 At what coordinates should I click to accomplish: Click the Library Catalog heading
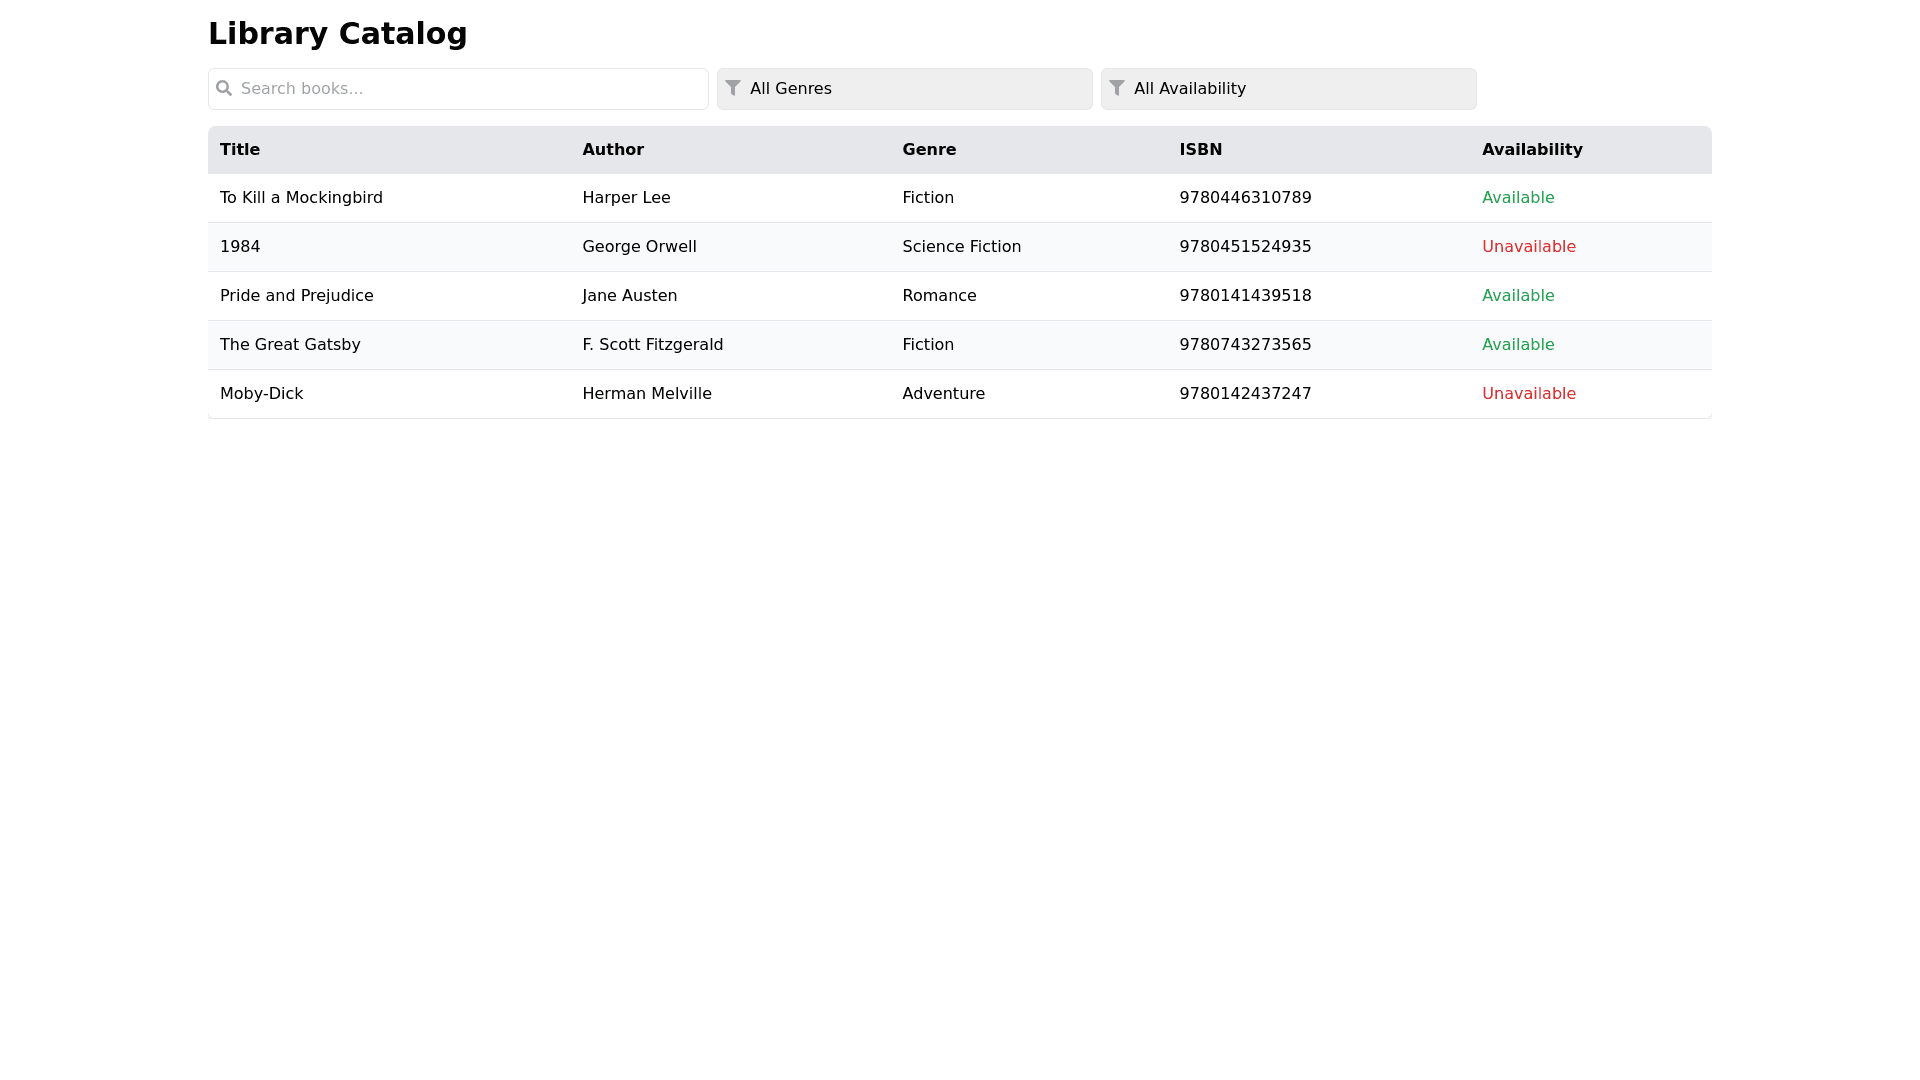pyautogui.click(x=337, y=34)
